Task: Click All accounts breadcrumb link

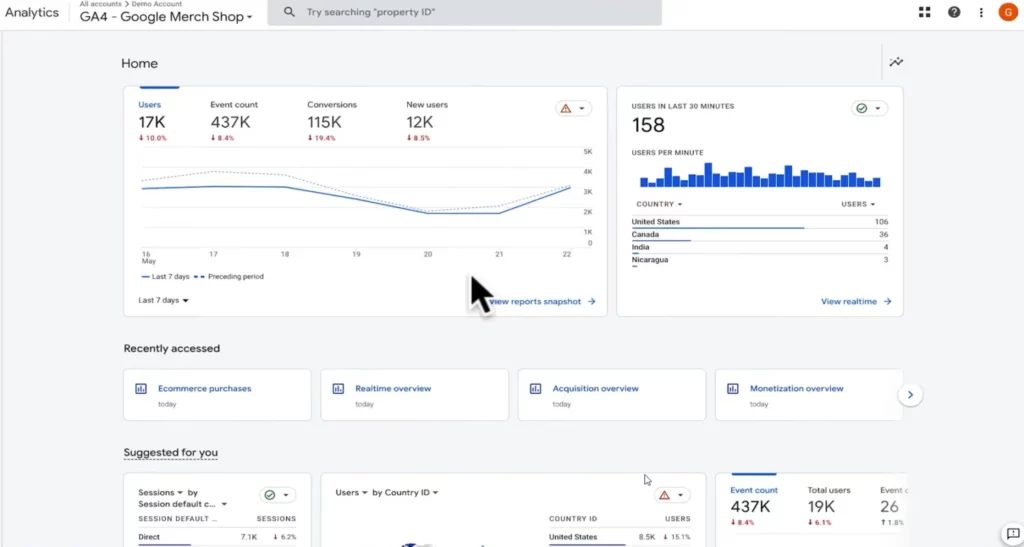Action: coord(101,4)
